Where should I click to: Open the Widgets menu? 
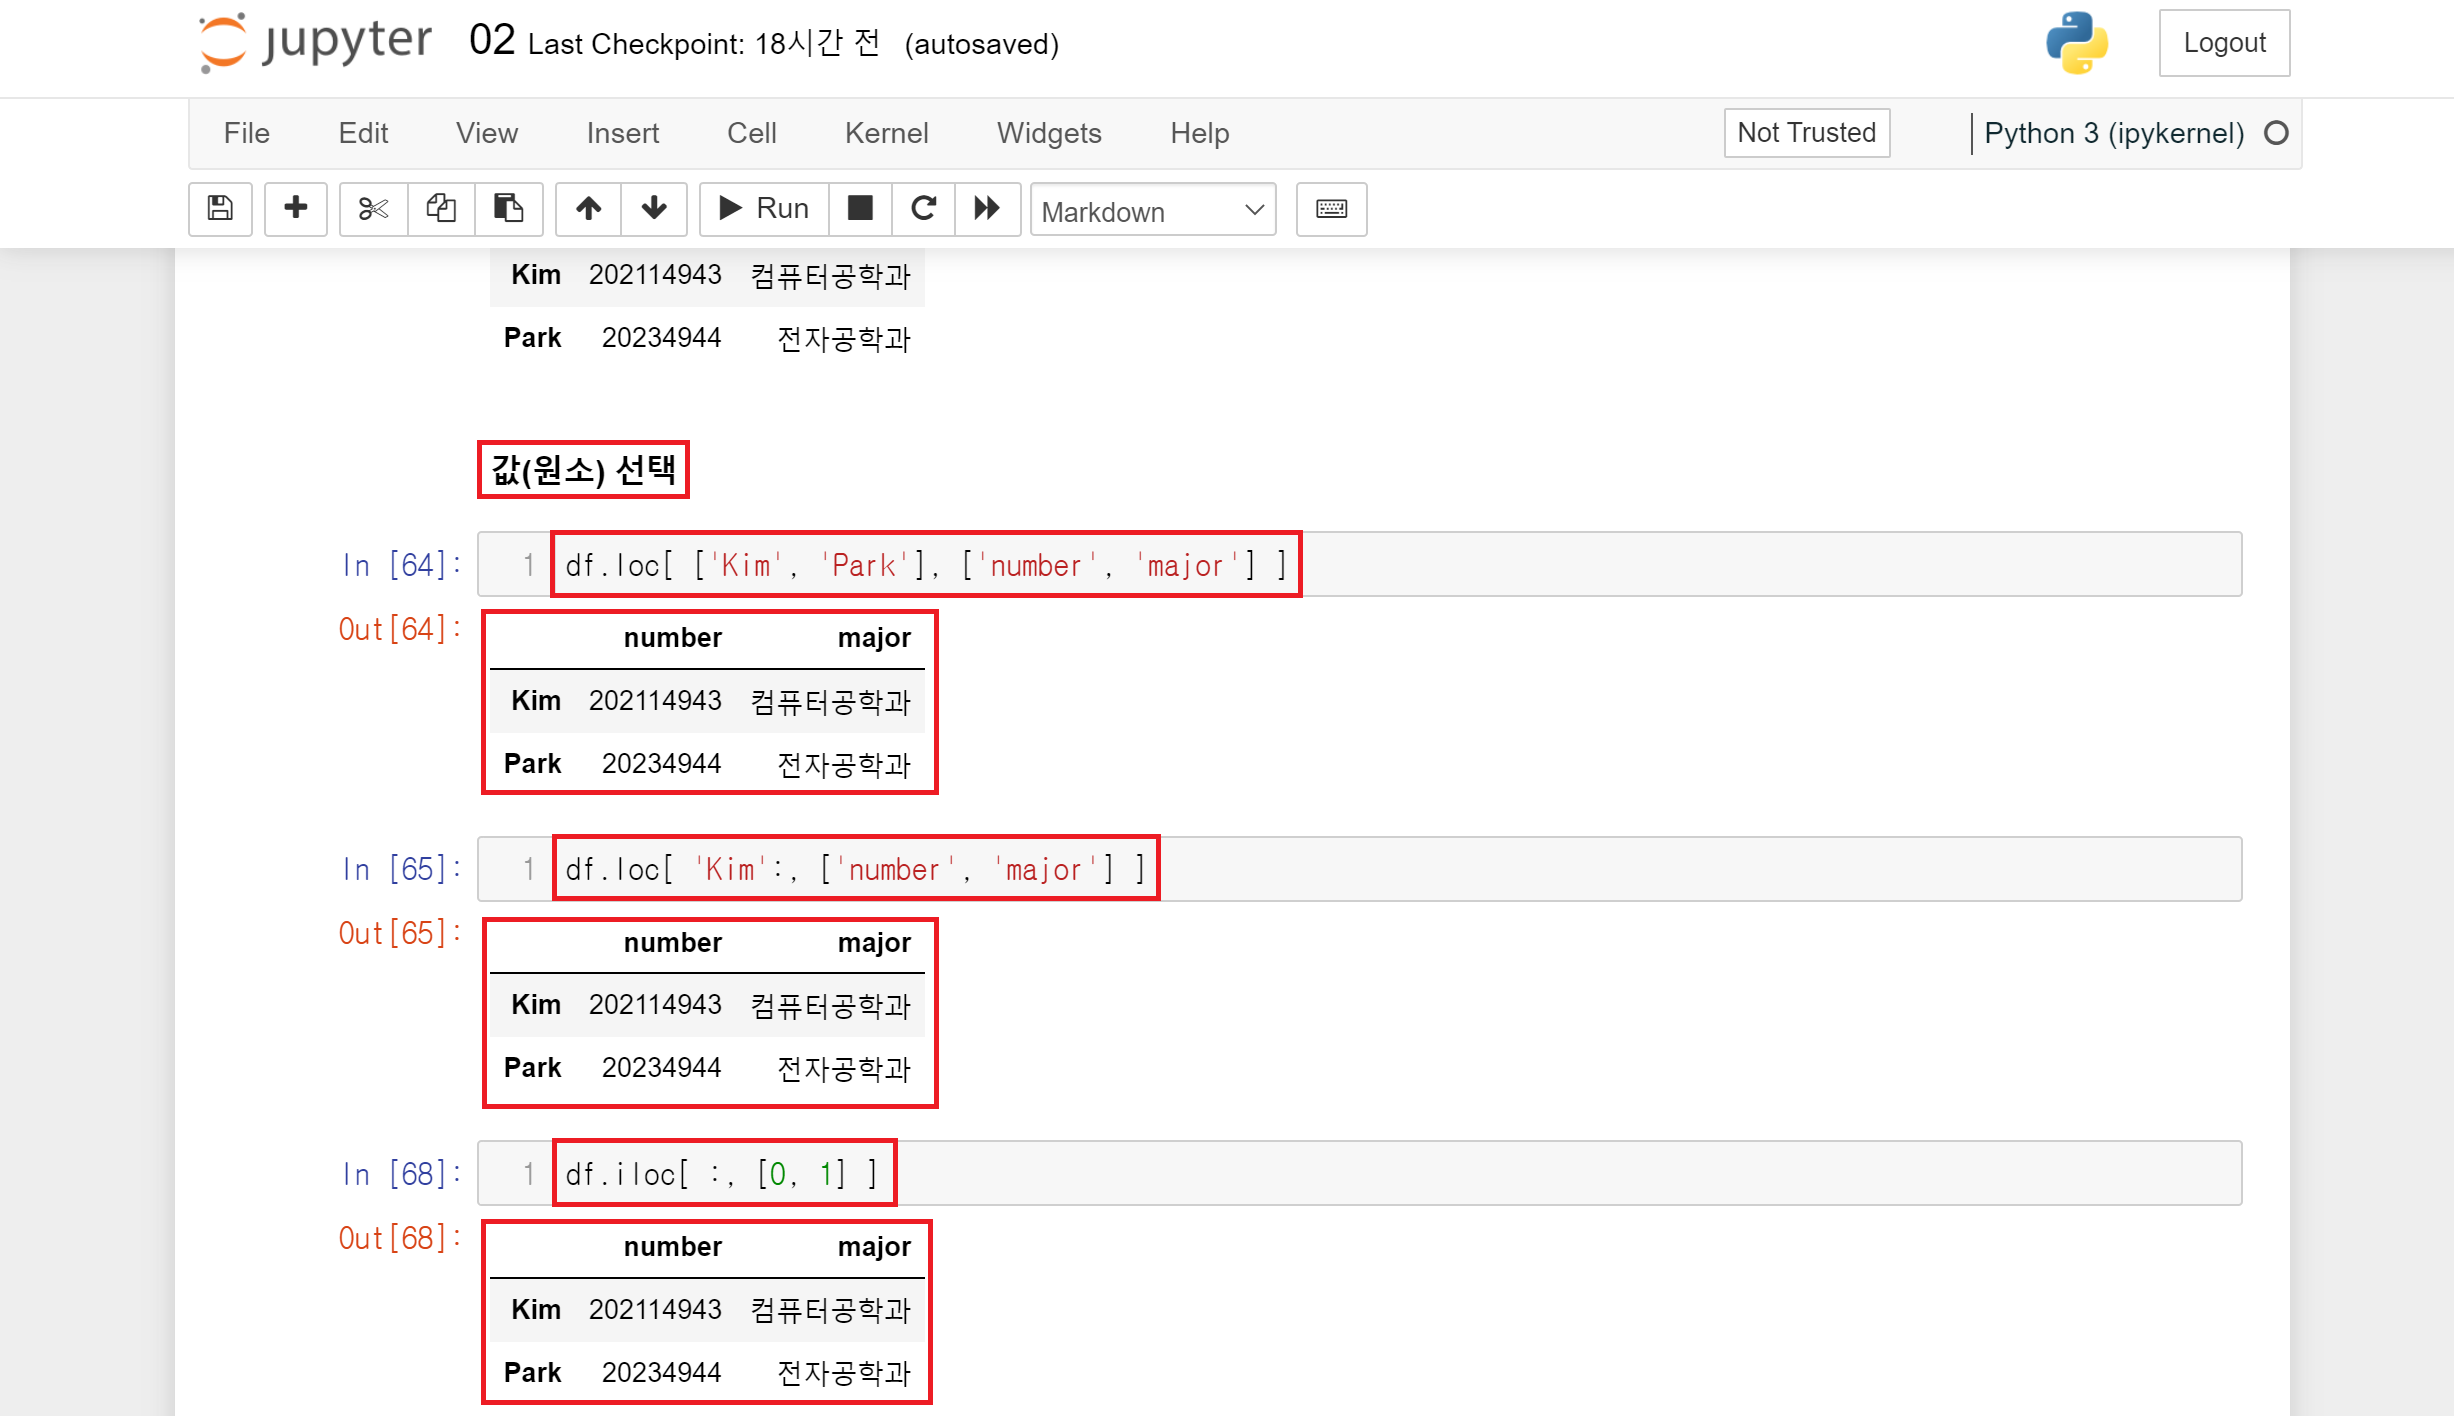coord(1048,133)
